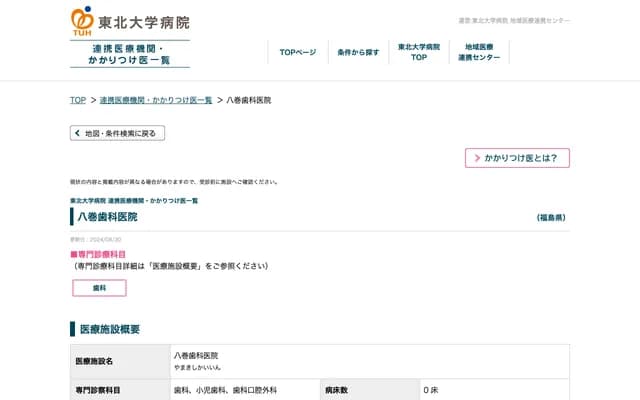Click 連携医療機関・かかりつけ医一覧 breadcrumb link
Image resolution: width=640 pixels, height=400 pixels.
[x=156, y=100]
